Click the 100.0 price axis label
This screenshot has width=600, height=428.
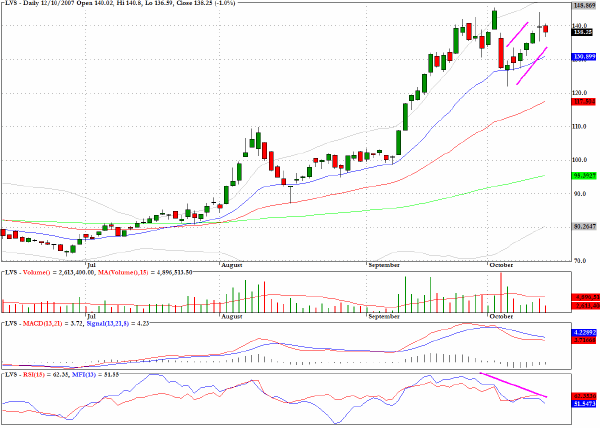click(x=580, y=160)
